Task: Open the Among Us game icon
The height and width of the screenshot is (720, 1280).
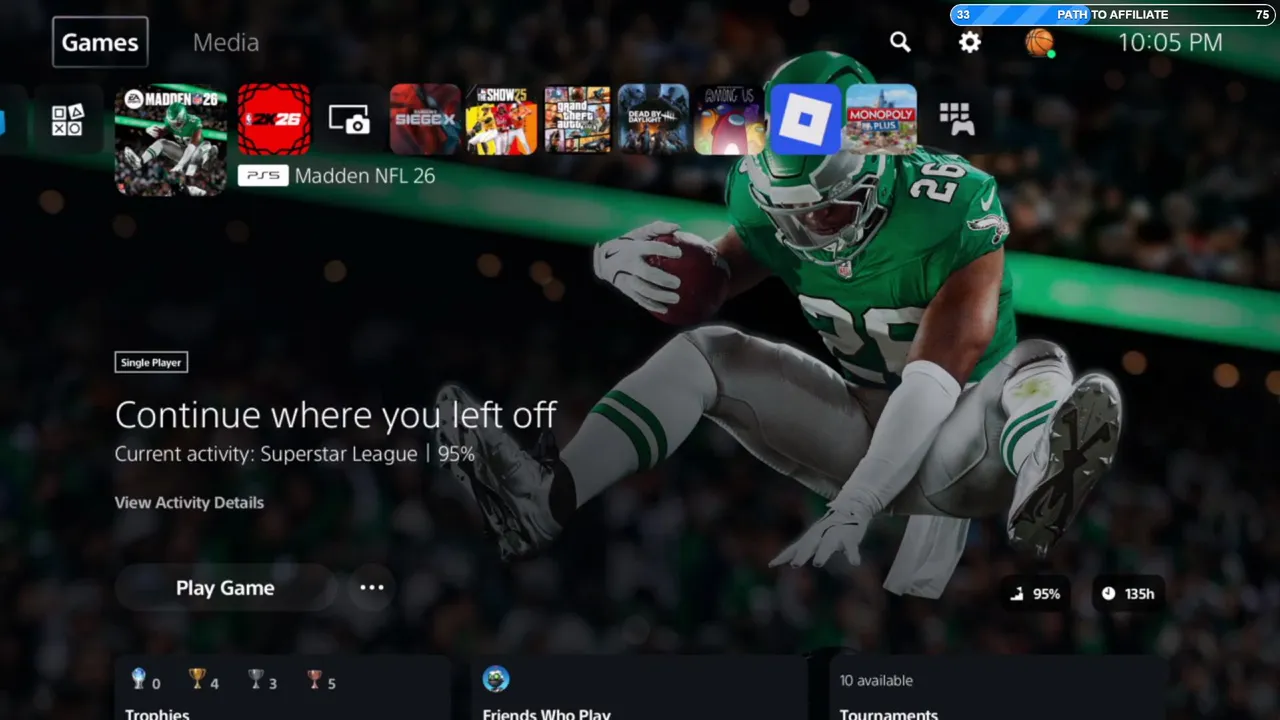Action: 729,119
